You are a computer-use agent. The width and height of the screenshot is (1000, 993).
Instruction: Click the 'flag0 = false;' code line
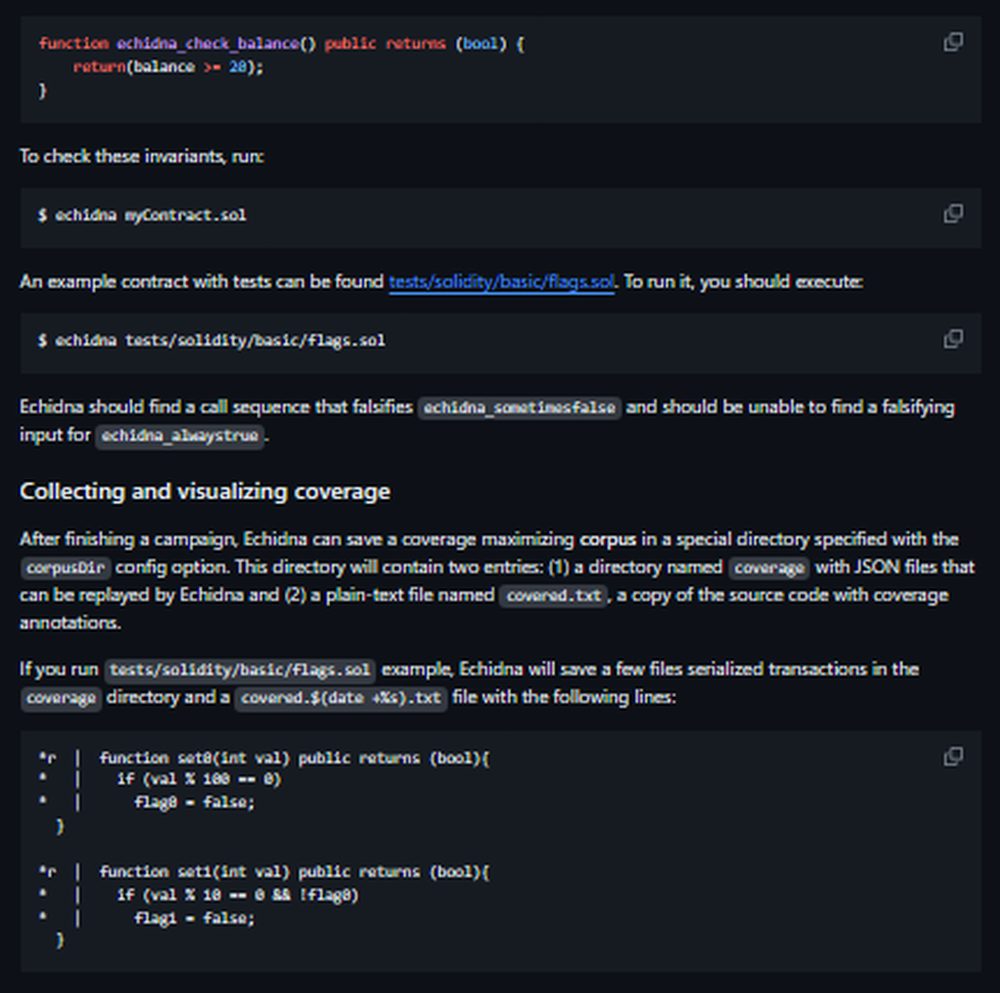(x=195, y=802)
